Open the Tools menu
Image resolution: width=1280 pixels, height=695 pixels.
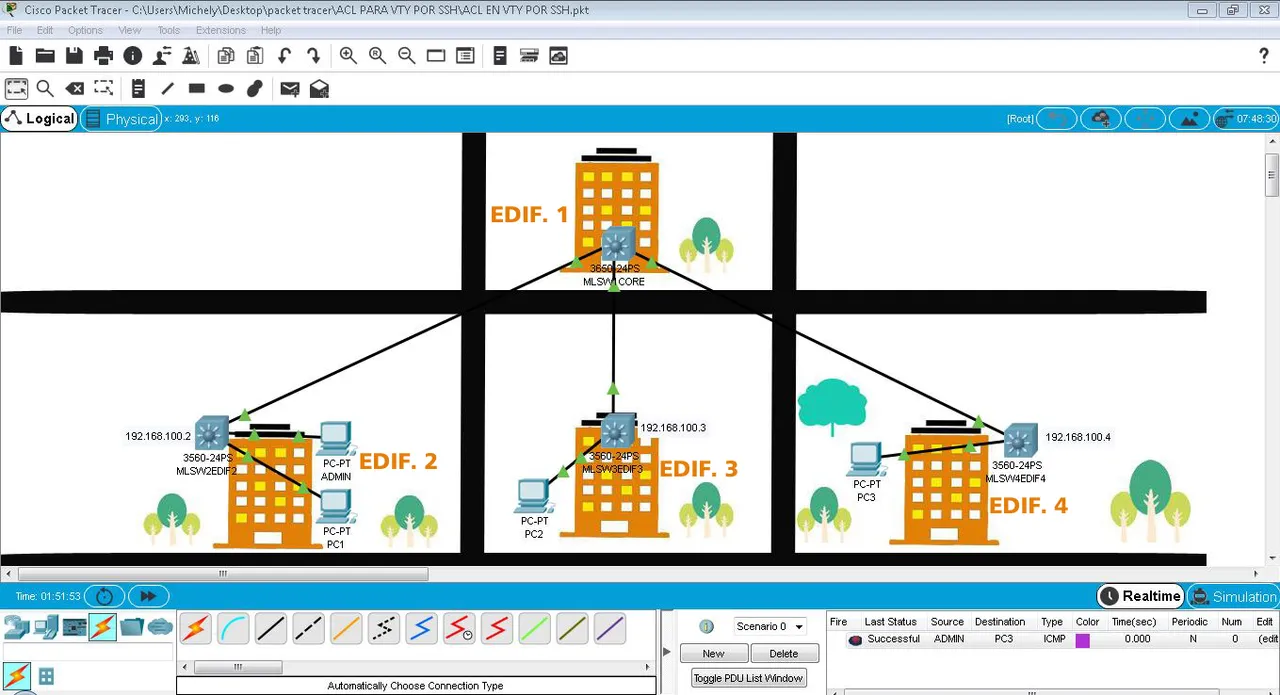(x=168, y=30)
